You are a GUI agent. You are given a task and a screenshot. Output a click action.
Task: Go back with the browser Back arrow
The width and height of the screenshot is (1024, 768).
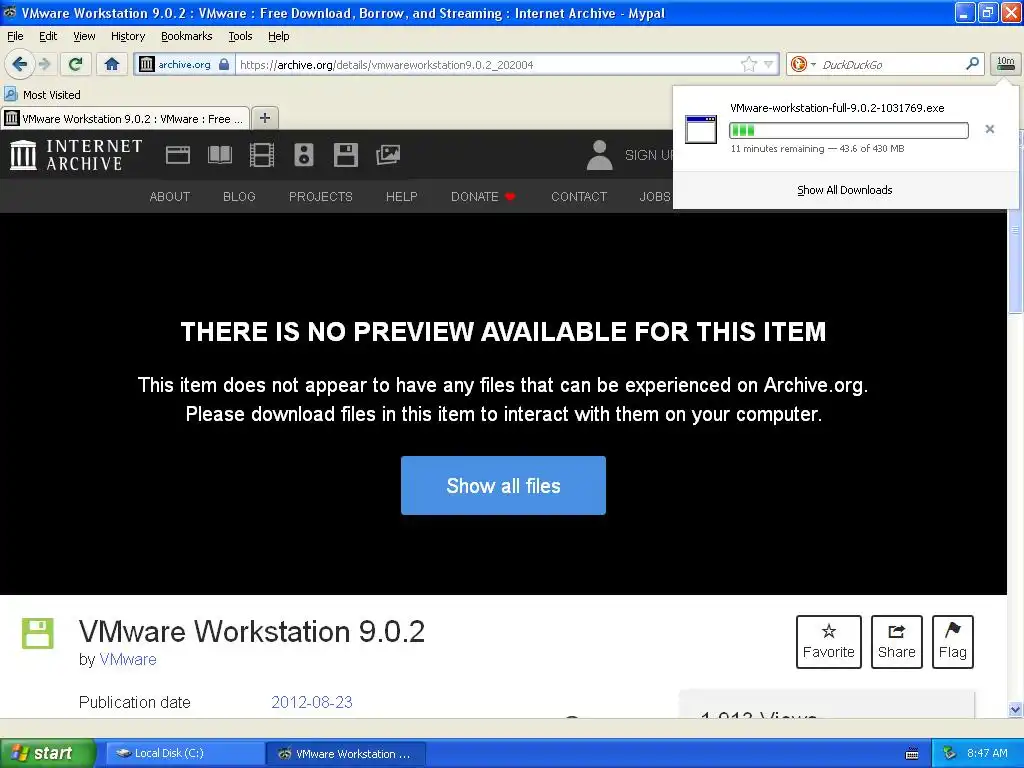[x=20, y=64]
